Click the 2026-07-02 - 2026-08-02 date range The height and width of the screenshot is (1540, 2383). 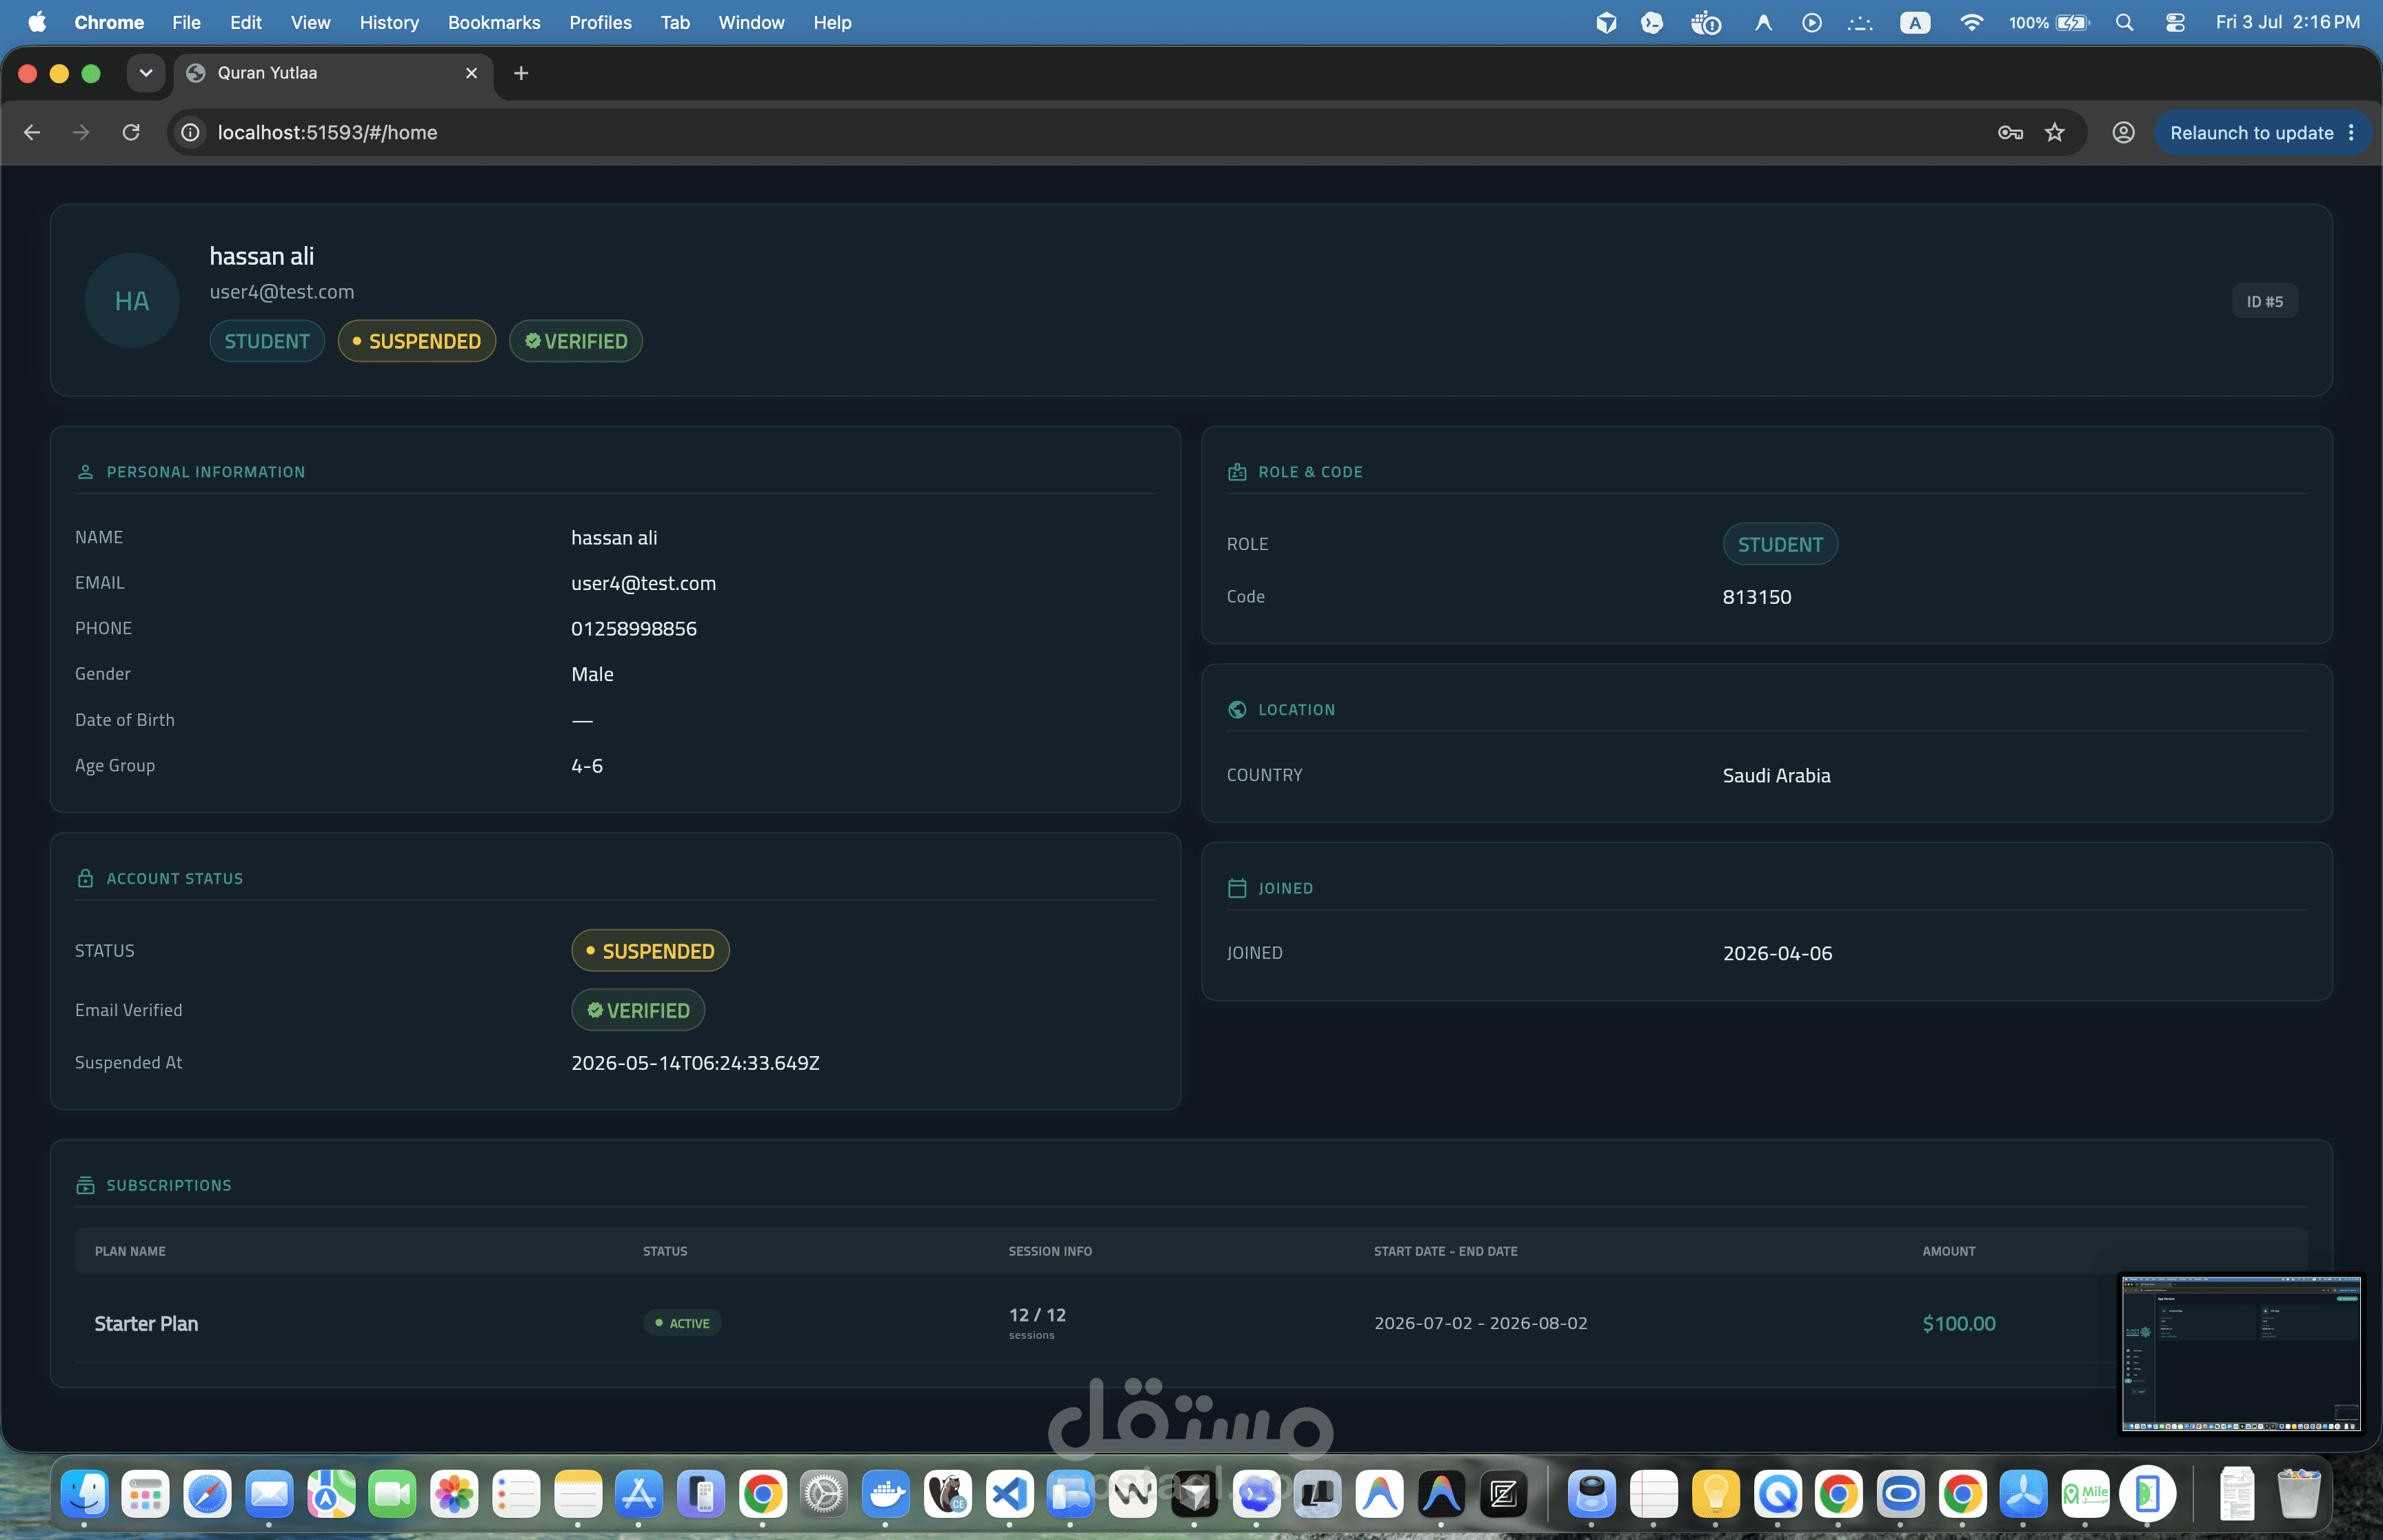[x=1480, y=1323]
